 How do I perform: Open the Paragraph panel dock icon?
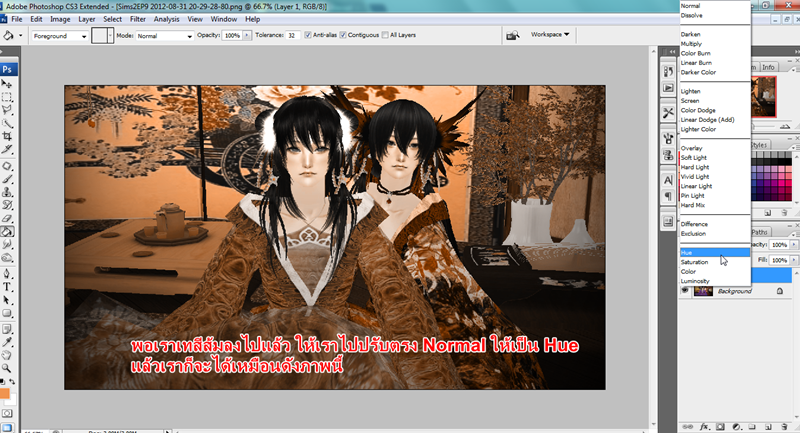[668, 197]
